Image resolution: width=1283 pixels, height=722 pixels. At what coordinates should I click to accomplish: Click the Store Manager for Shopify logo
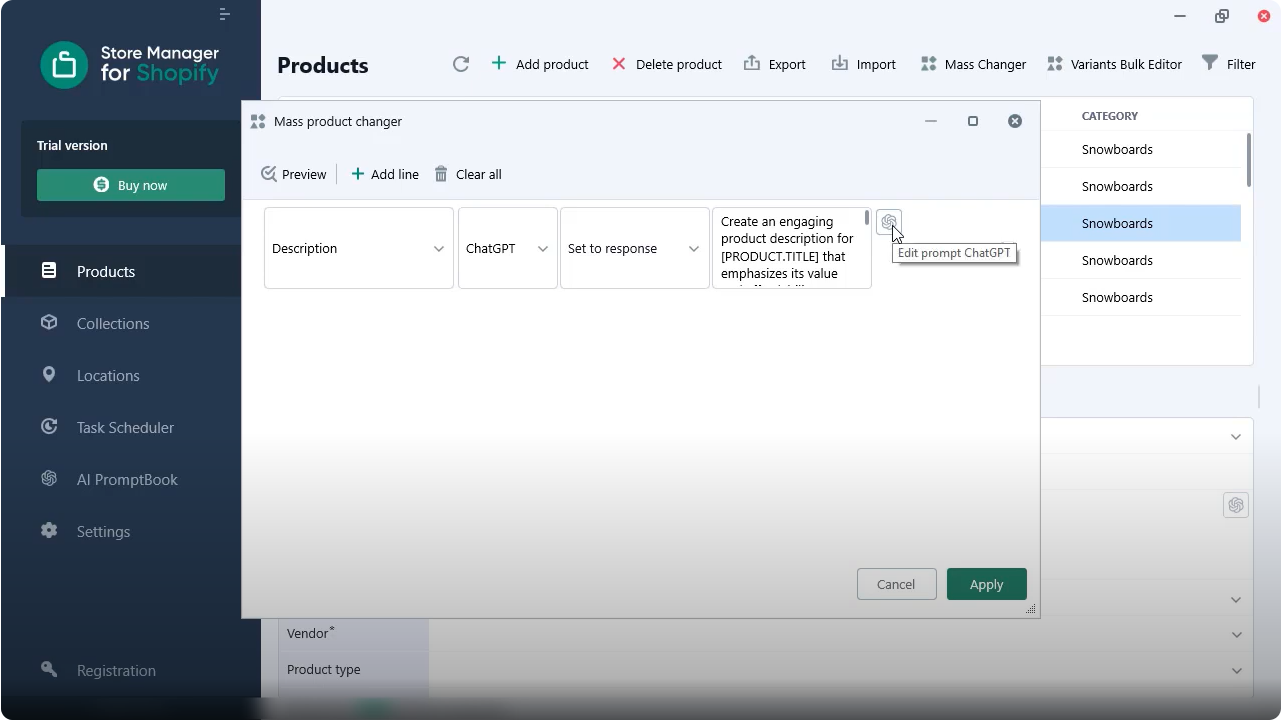pyautogui.click(x=130, y=65)
